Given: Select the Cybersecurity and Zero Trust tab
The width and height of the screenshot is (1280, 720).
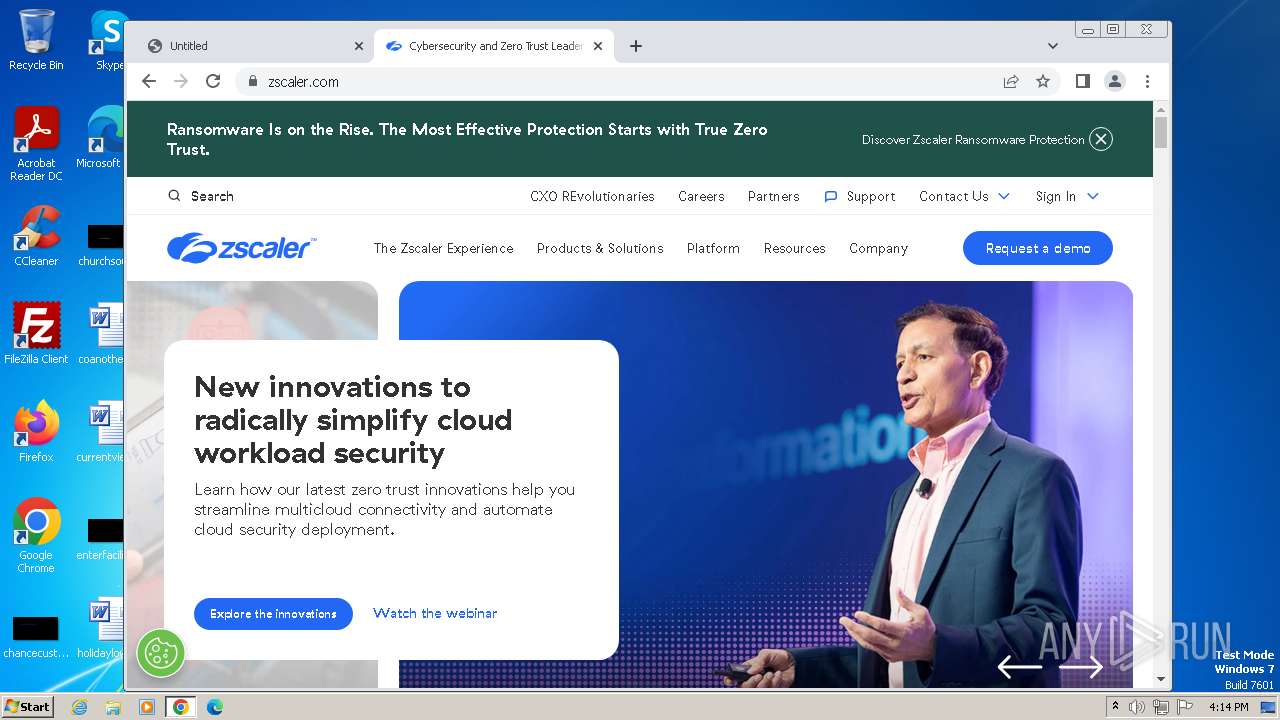Looking at the screenshot, I should [x=494, y=46].
